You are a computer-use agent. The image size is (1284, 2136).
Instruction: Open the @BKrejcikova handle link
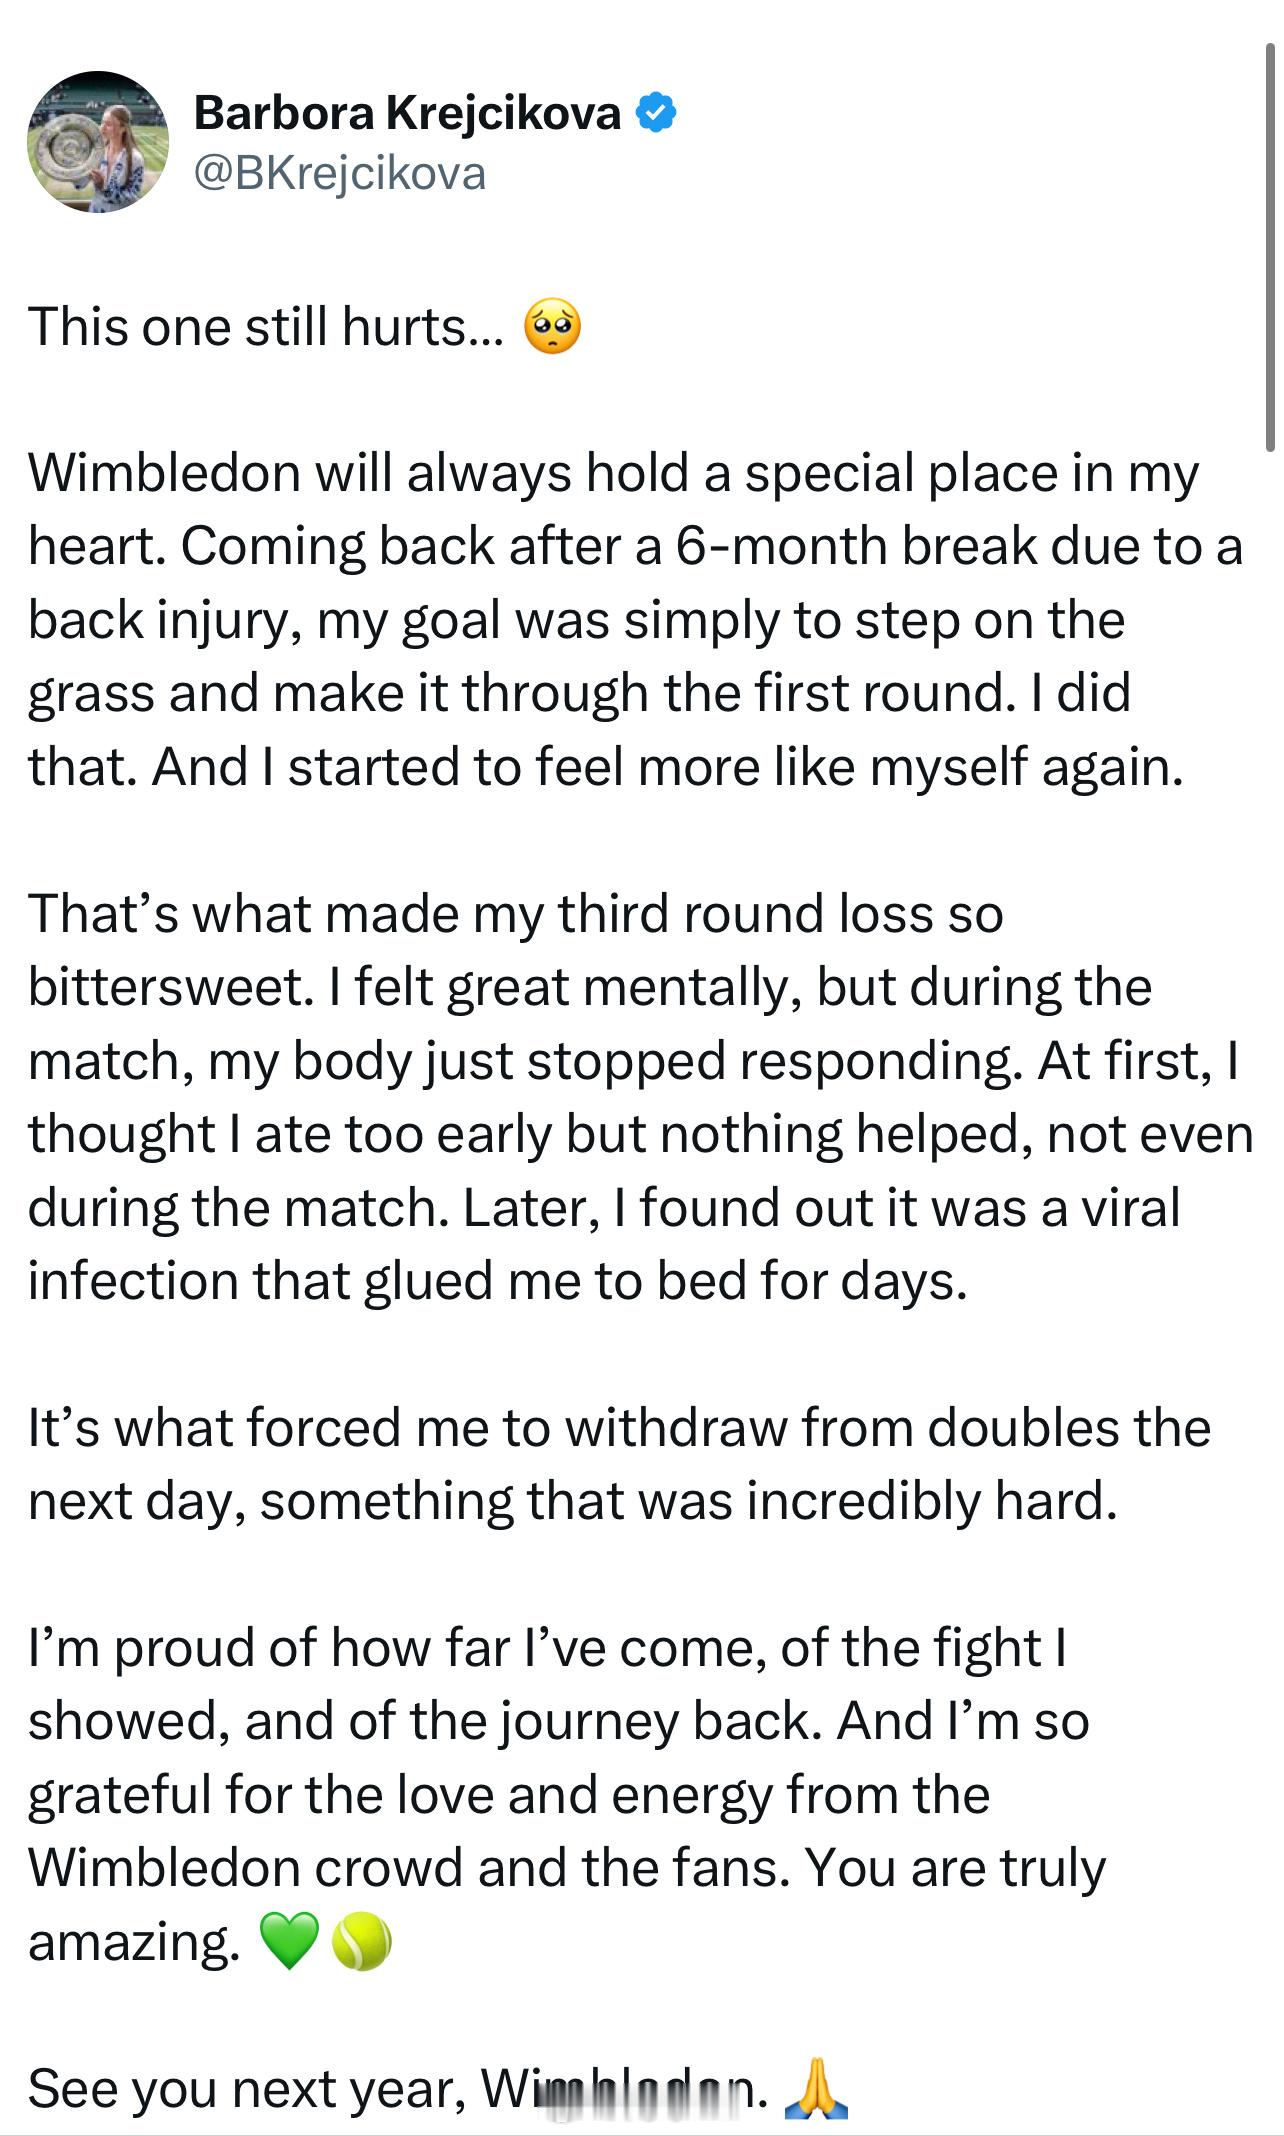coord(340,174)
